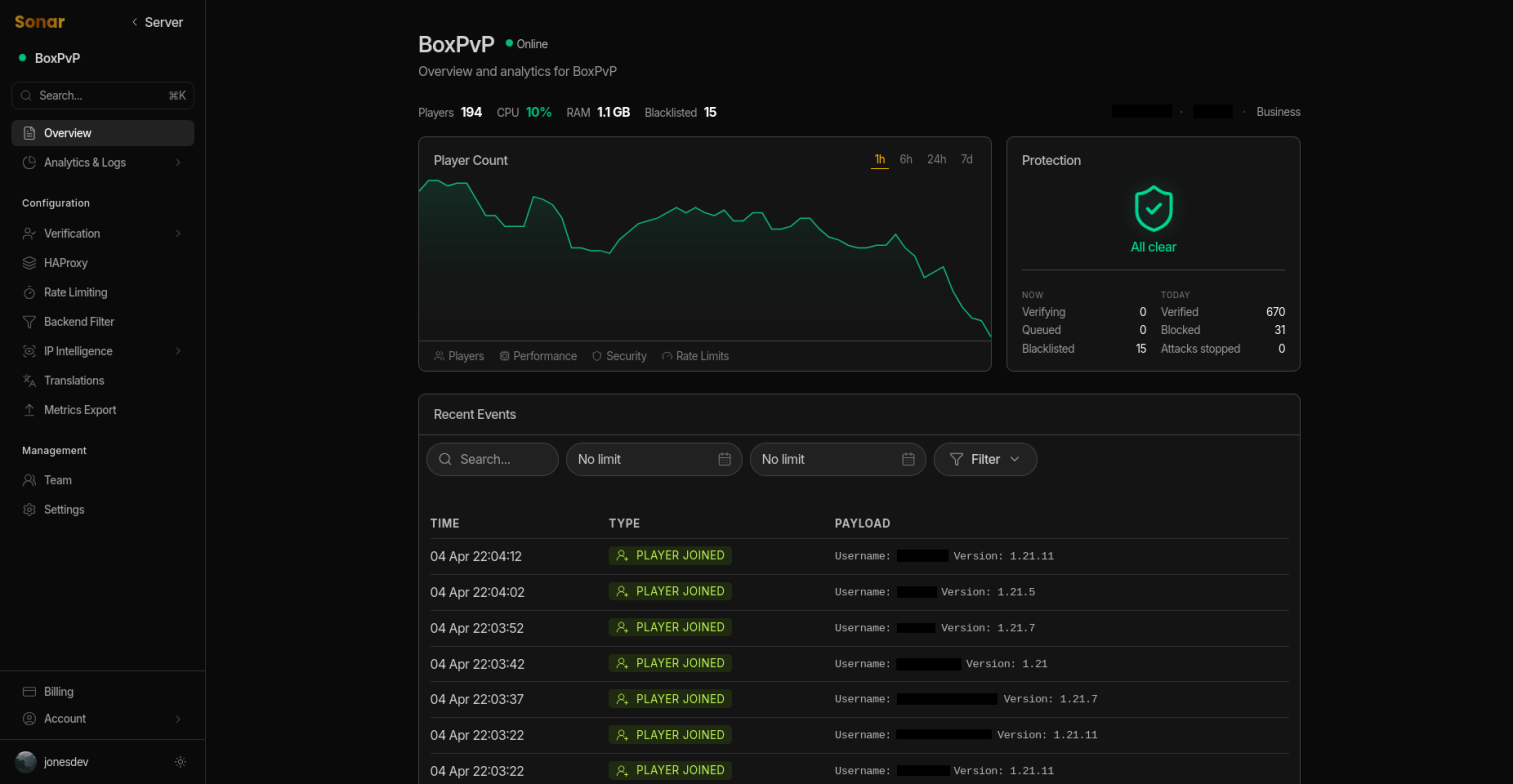Go back to Server list
1513x784 pixels.
tap(157, 22)
